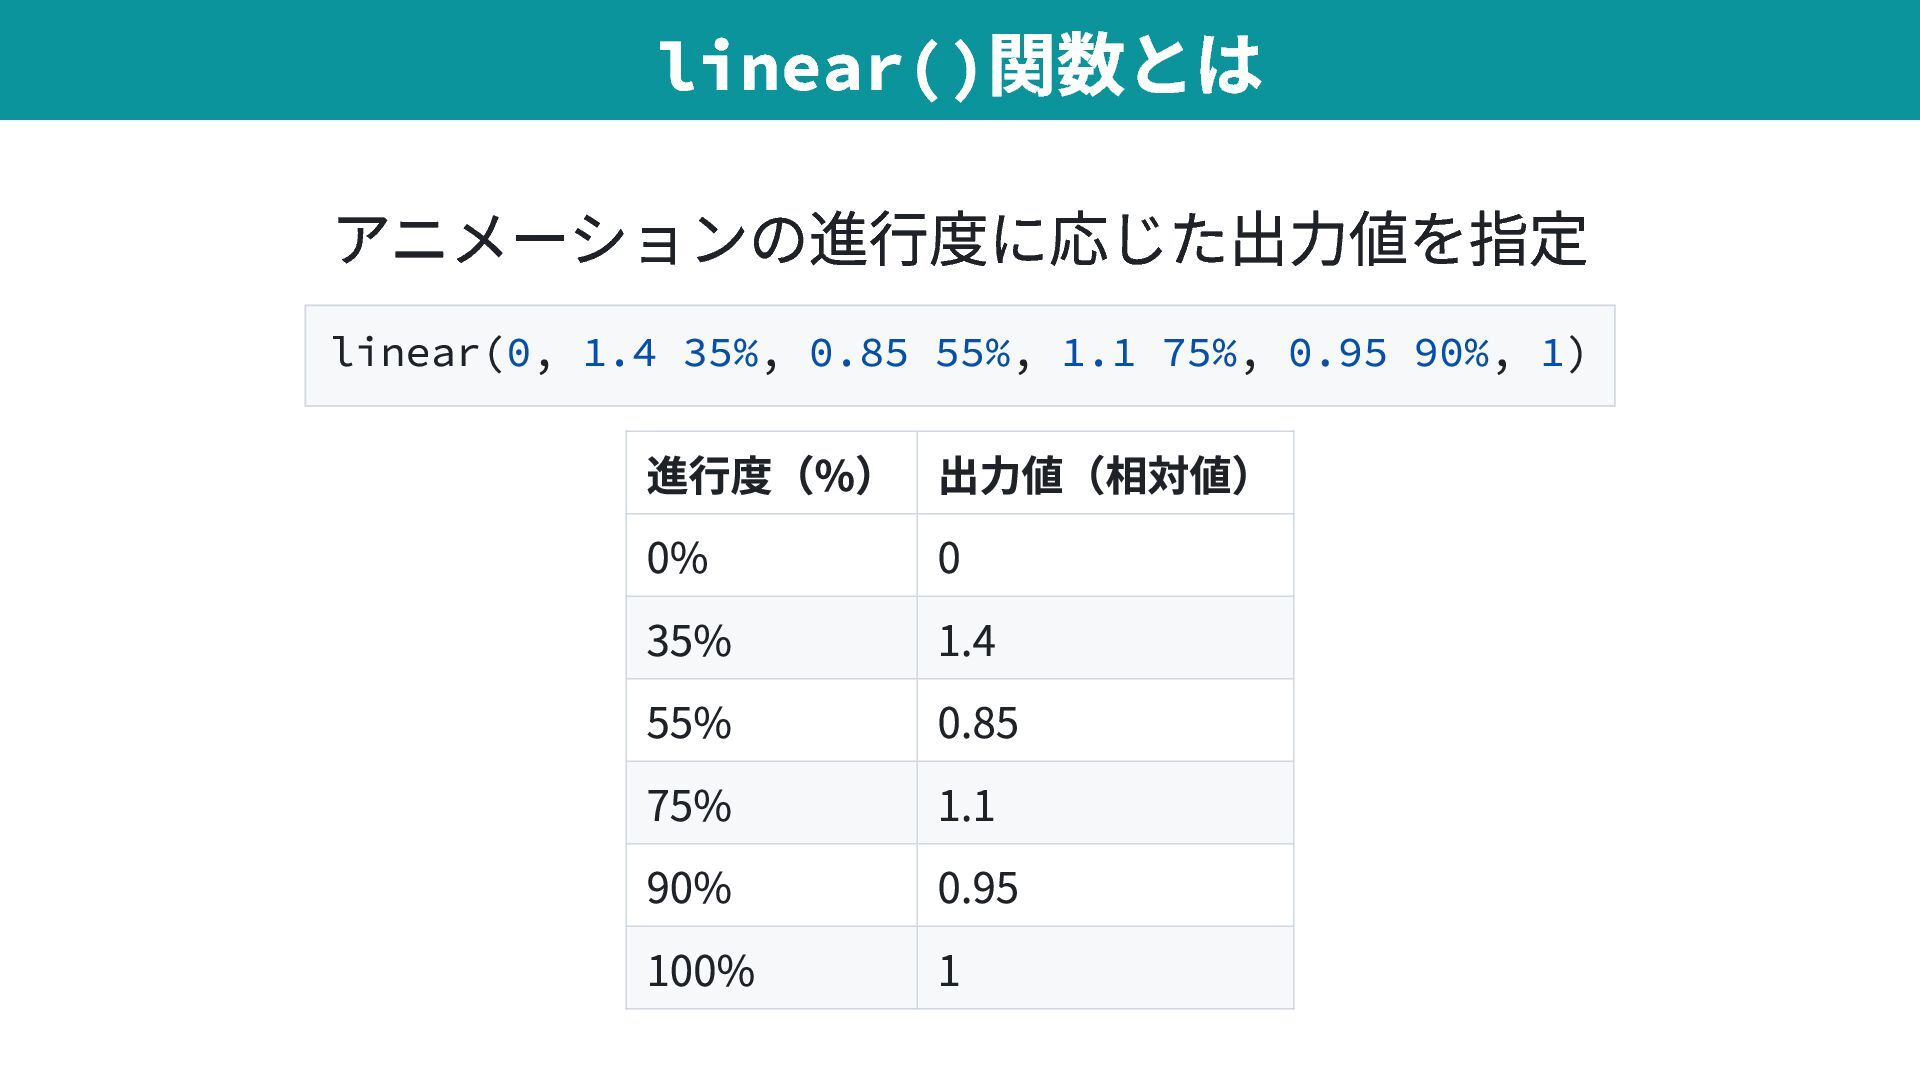Click the slide title "linear()関数とは"
The image size is (1920, 1080).
point(960,65)
